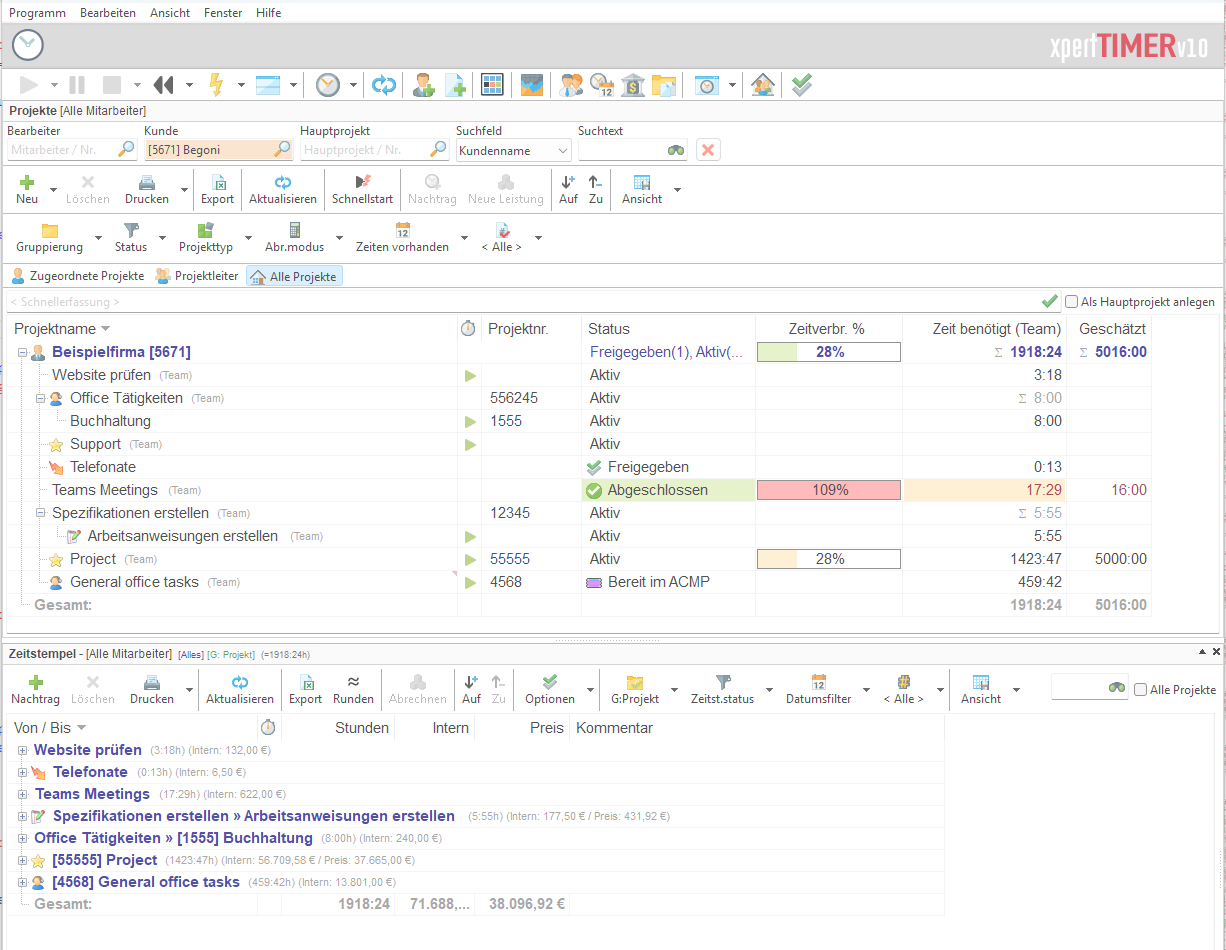Tick the 'Alle Projekte' checkbox
The width and height of the screenshot is (1226, 950).
pyautogui.click(x=1141, y=690)
